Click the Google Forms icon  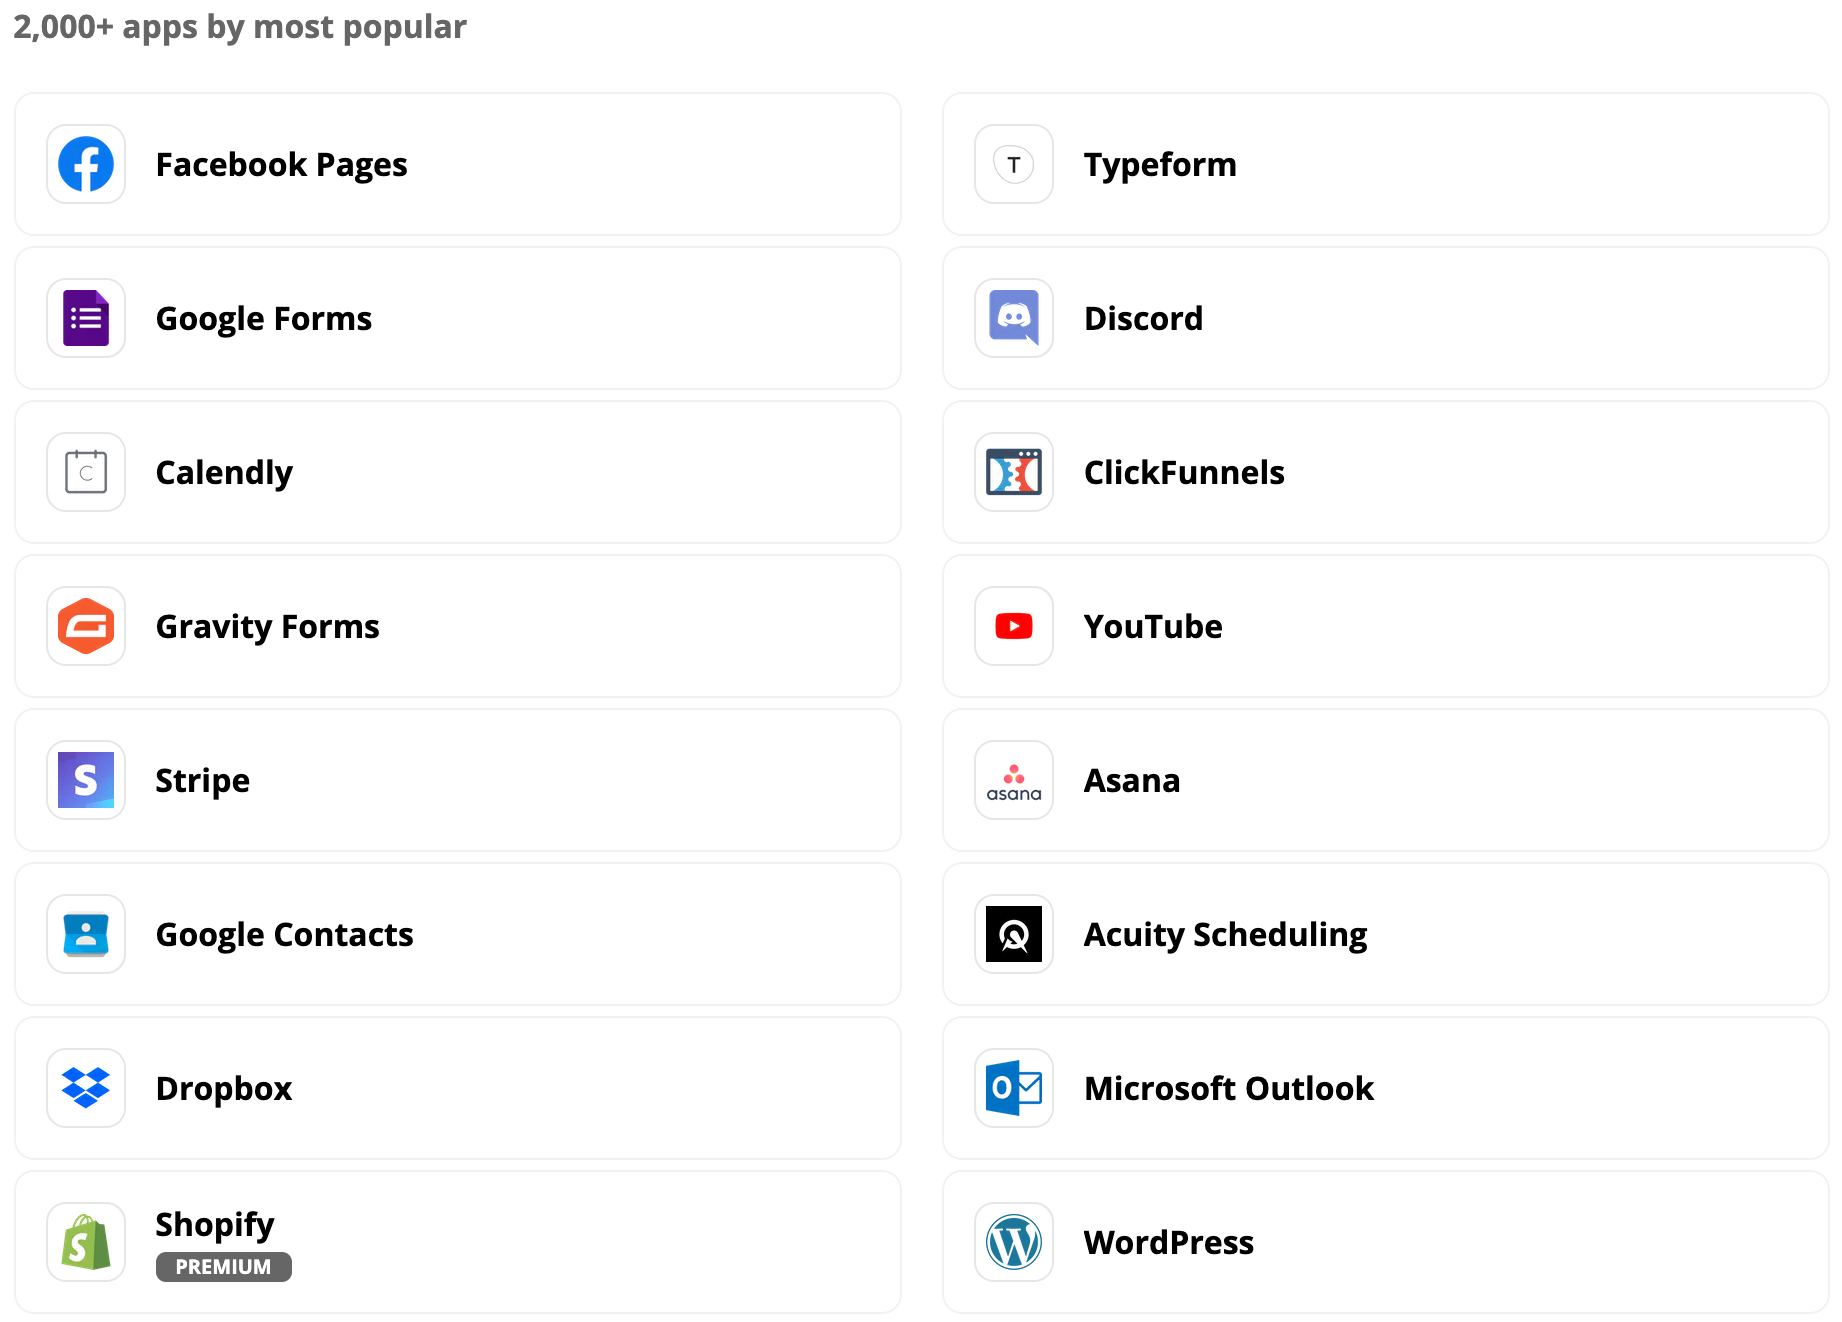pos(85,318)
